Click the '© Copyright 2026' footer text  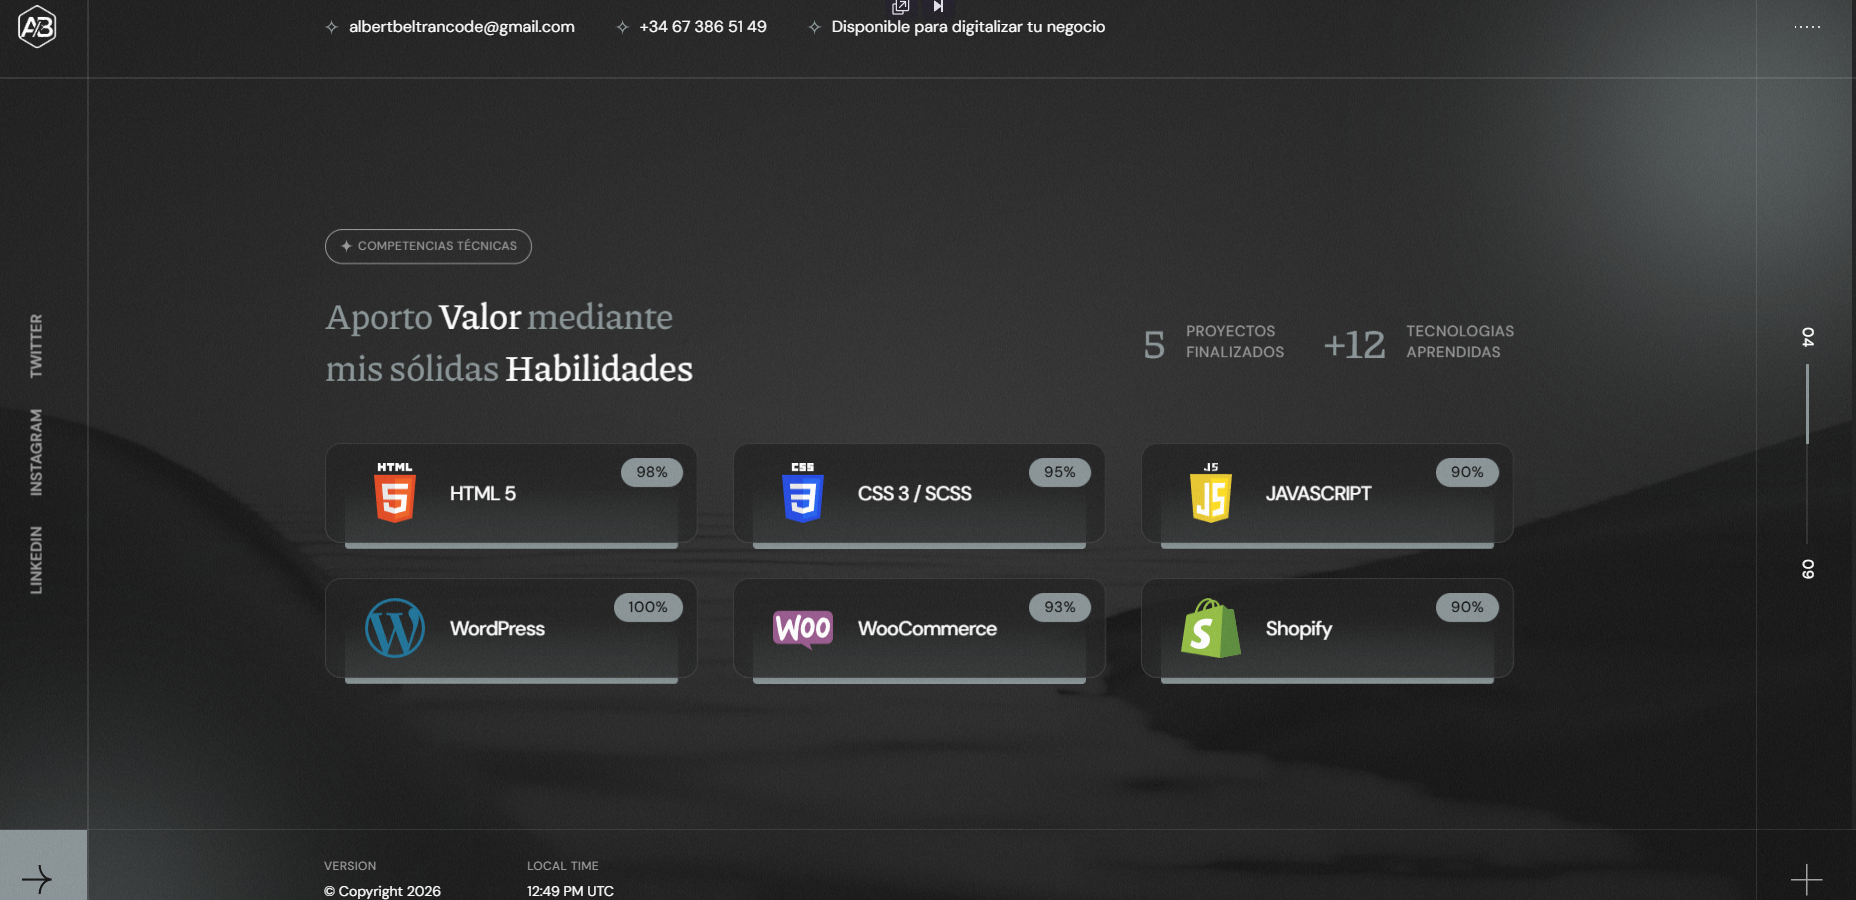click(x=382, y=891)
